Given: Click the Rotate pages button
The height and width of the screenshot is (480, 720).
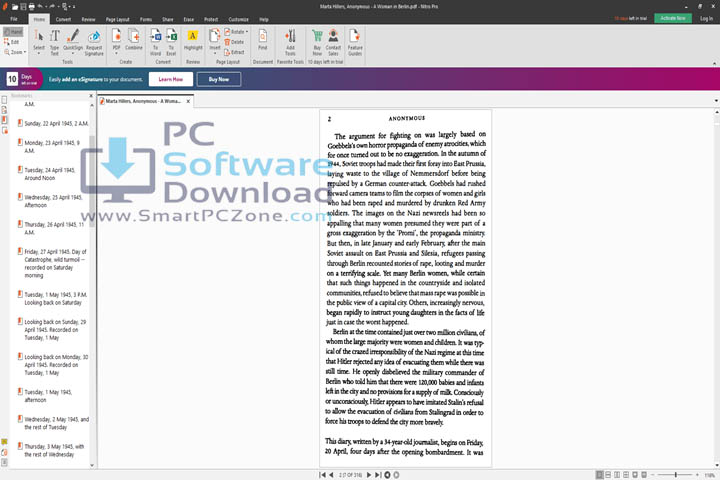Looking at the screenshot, I should [234, 32].
